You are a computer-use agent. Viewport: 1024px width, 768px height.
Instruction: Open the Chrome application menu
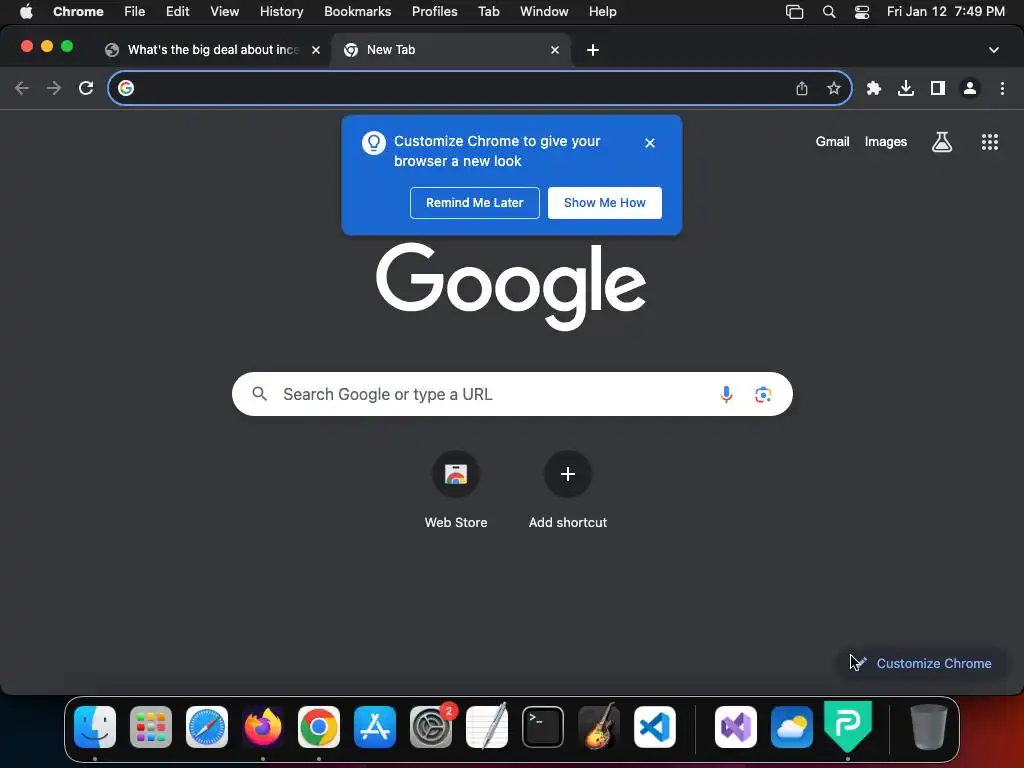pyautogui.click(x=78, y=12)
